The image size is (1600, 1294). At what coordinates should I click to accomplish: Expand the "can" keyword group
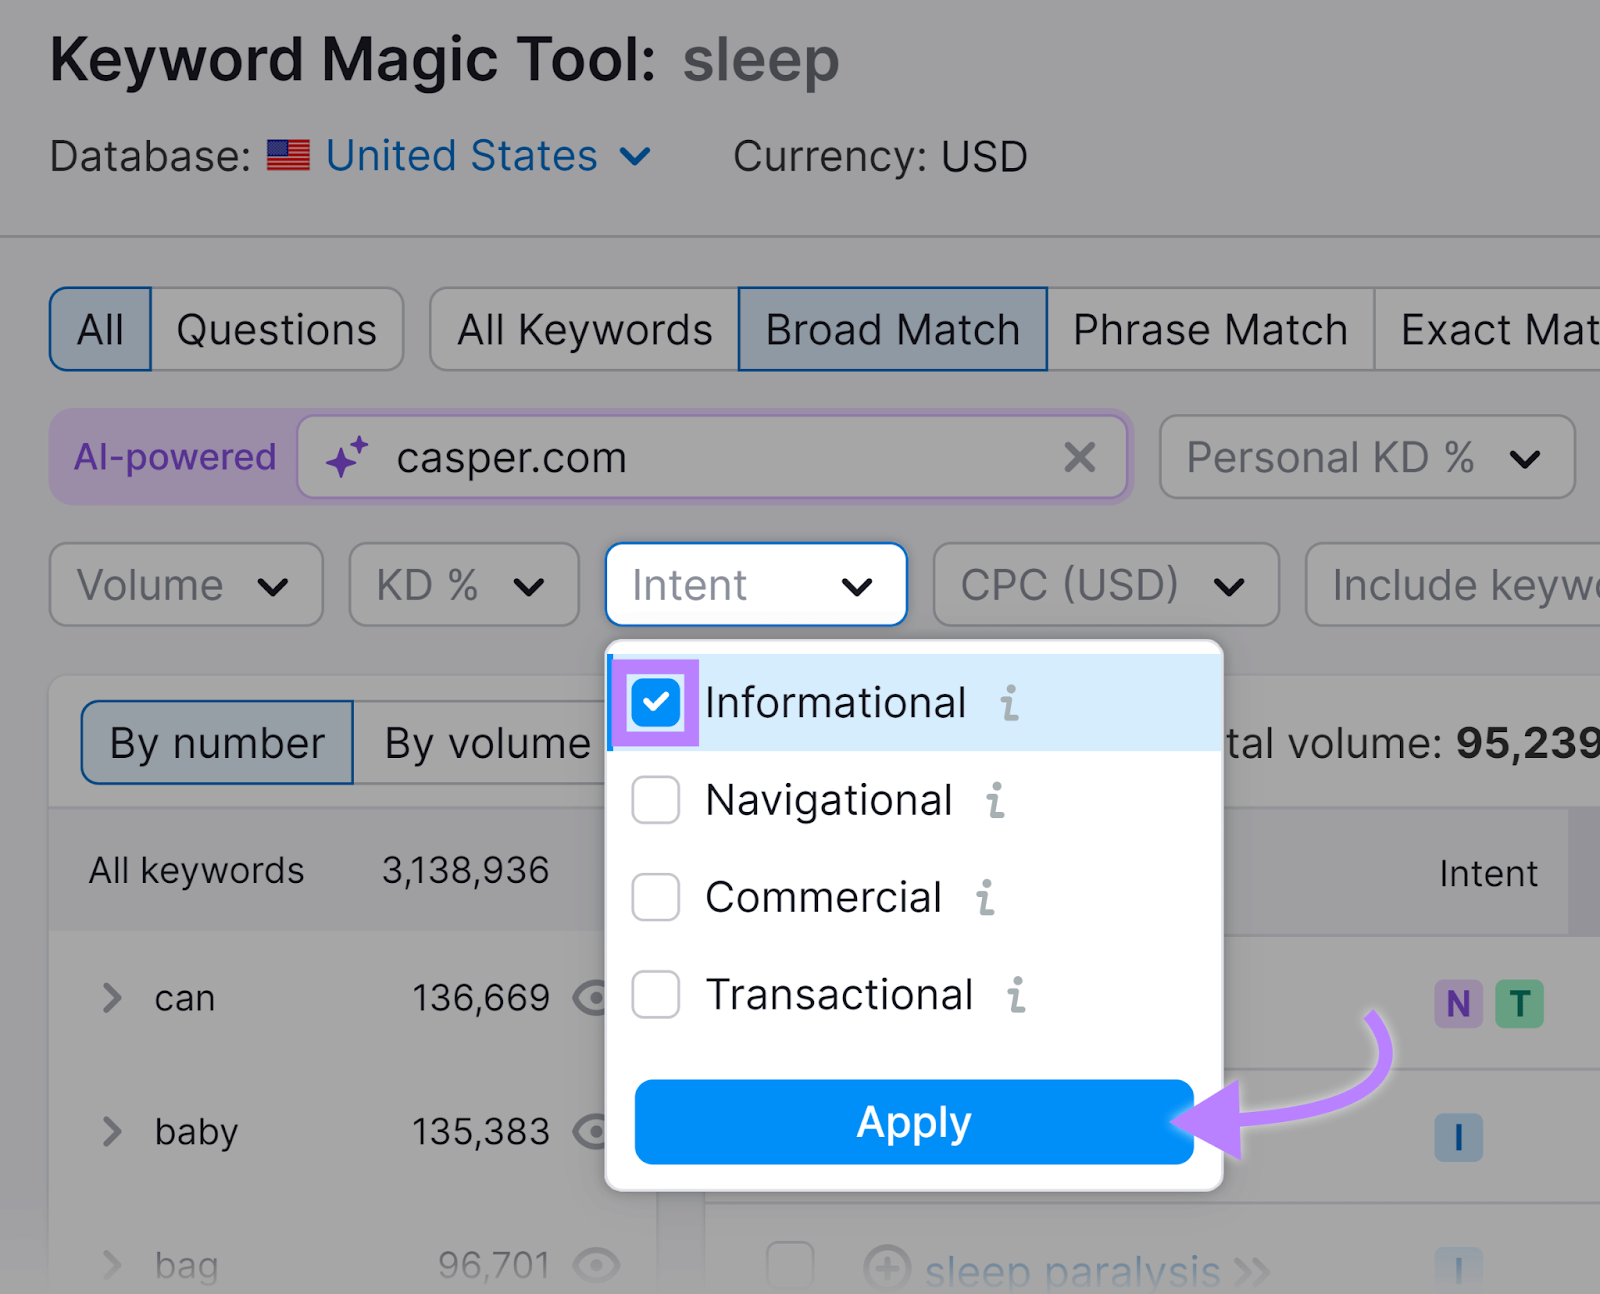tap(110, 997)
